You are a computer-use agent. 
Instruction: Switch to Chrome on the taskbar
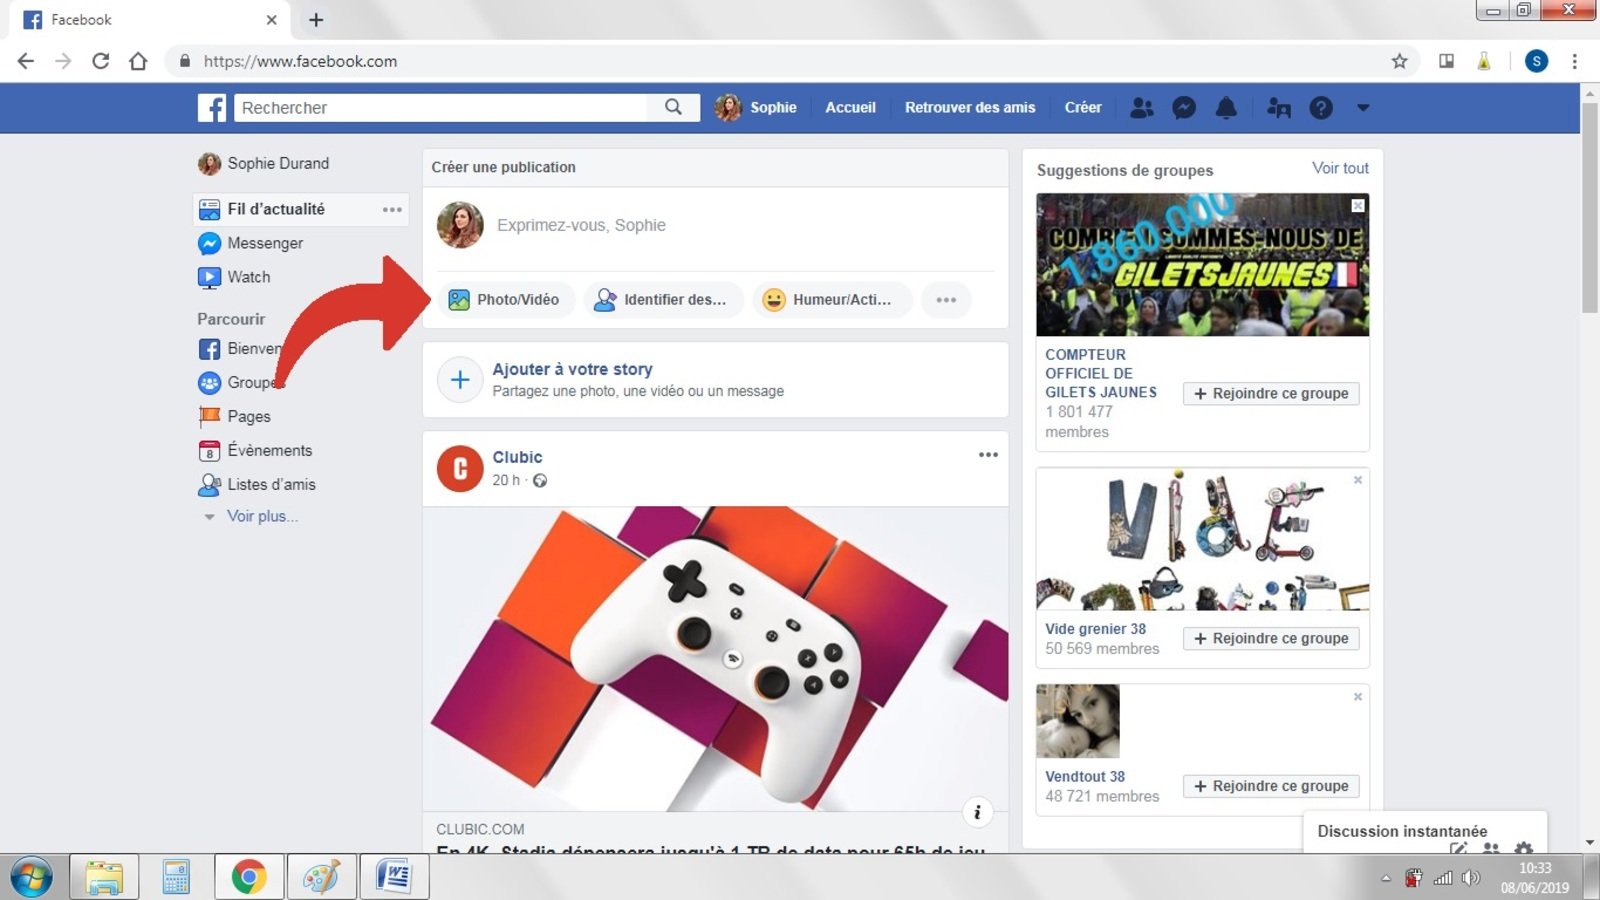[x=249, y=877]
